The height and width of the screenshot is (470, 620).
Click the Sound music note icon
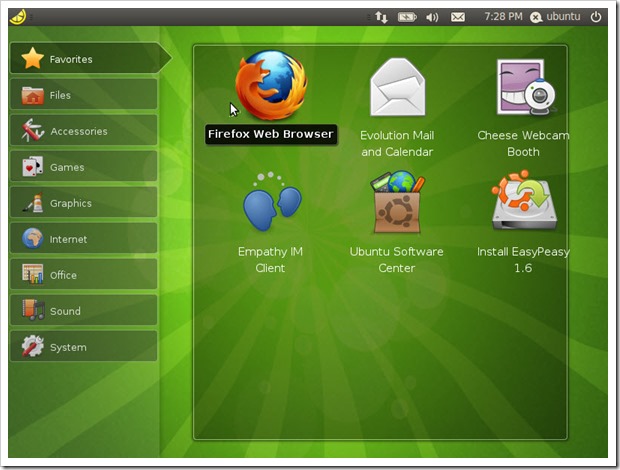[x=33, y=310]
